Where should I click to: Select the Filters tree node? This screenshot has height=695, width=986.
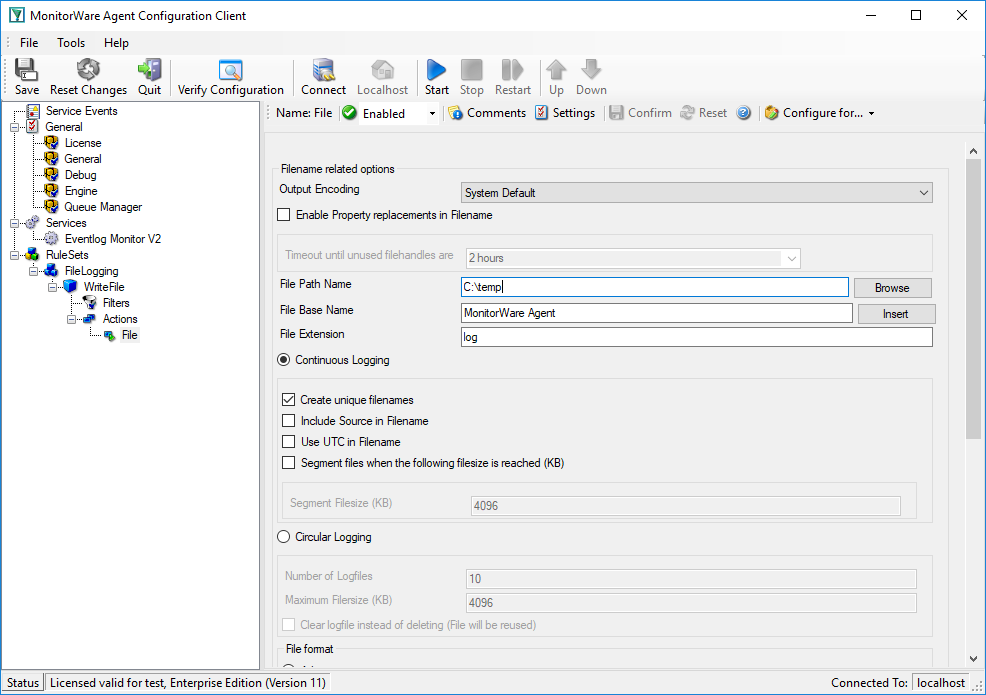(x=116, y=303)
